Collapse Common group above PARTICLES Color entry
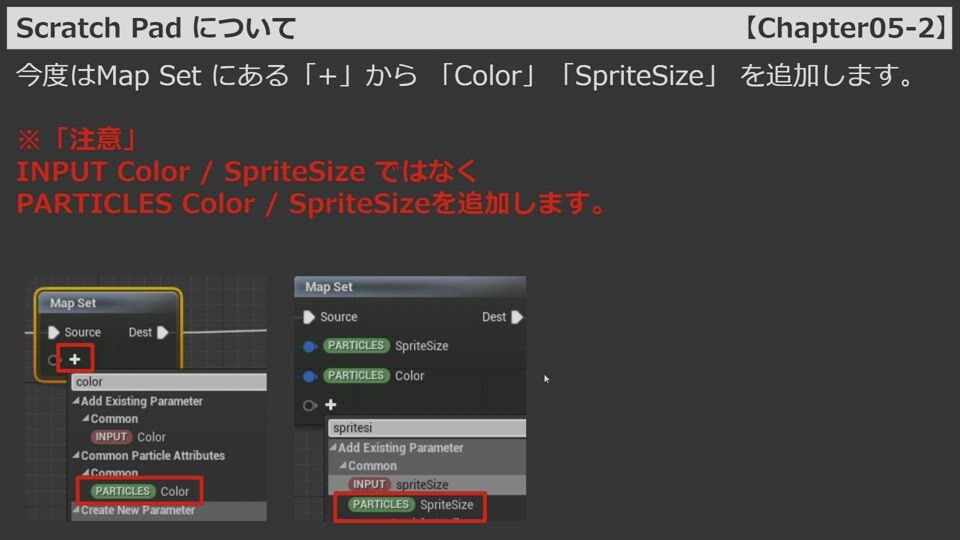Viewport: 960px width, 540px height. [86, 473]
